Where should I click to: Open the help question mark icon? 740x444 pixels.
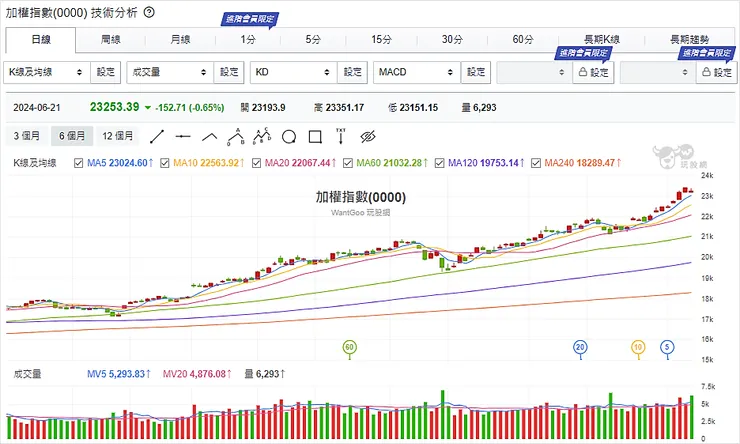tap(149, 13)
